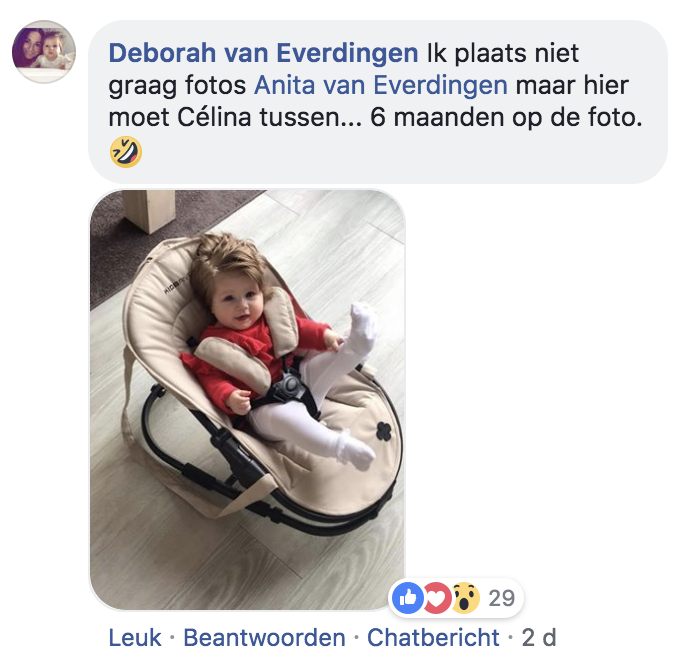Open the attached baby bouncer photo
This screenshot has height=666, width=684.
(247, 400)
